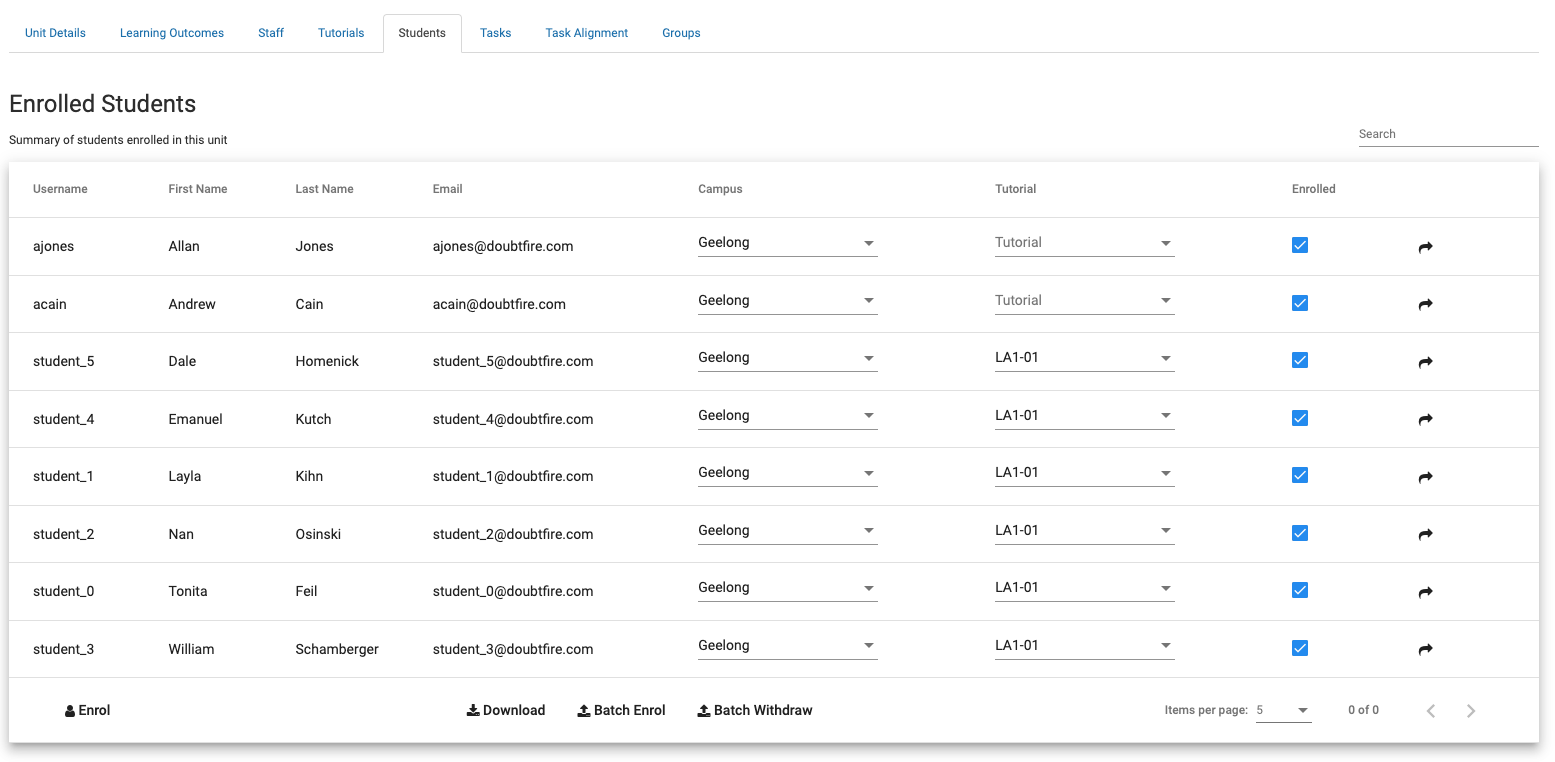This screenshot has width=1555, height=762.
Task: Go to previous page using left chevron
Action: 1431,711
